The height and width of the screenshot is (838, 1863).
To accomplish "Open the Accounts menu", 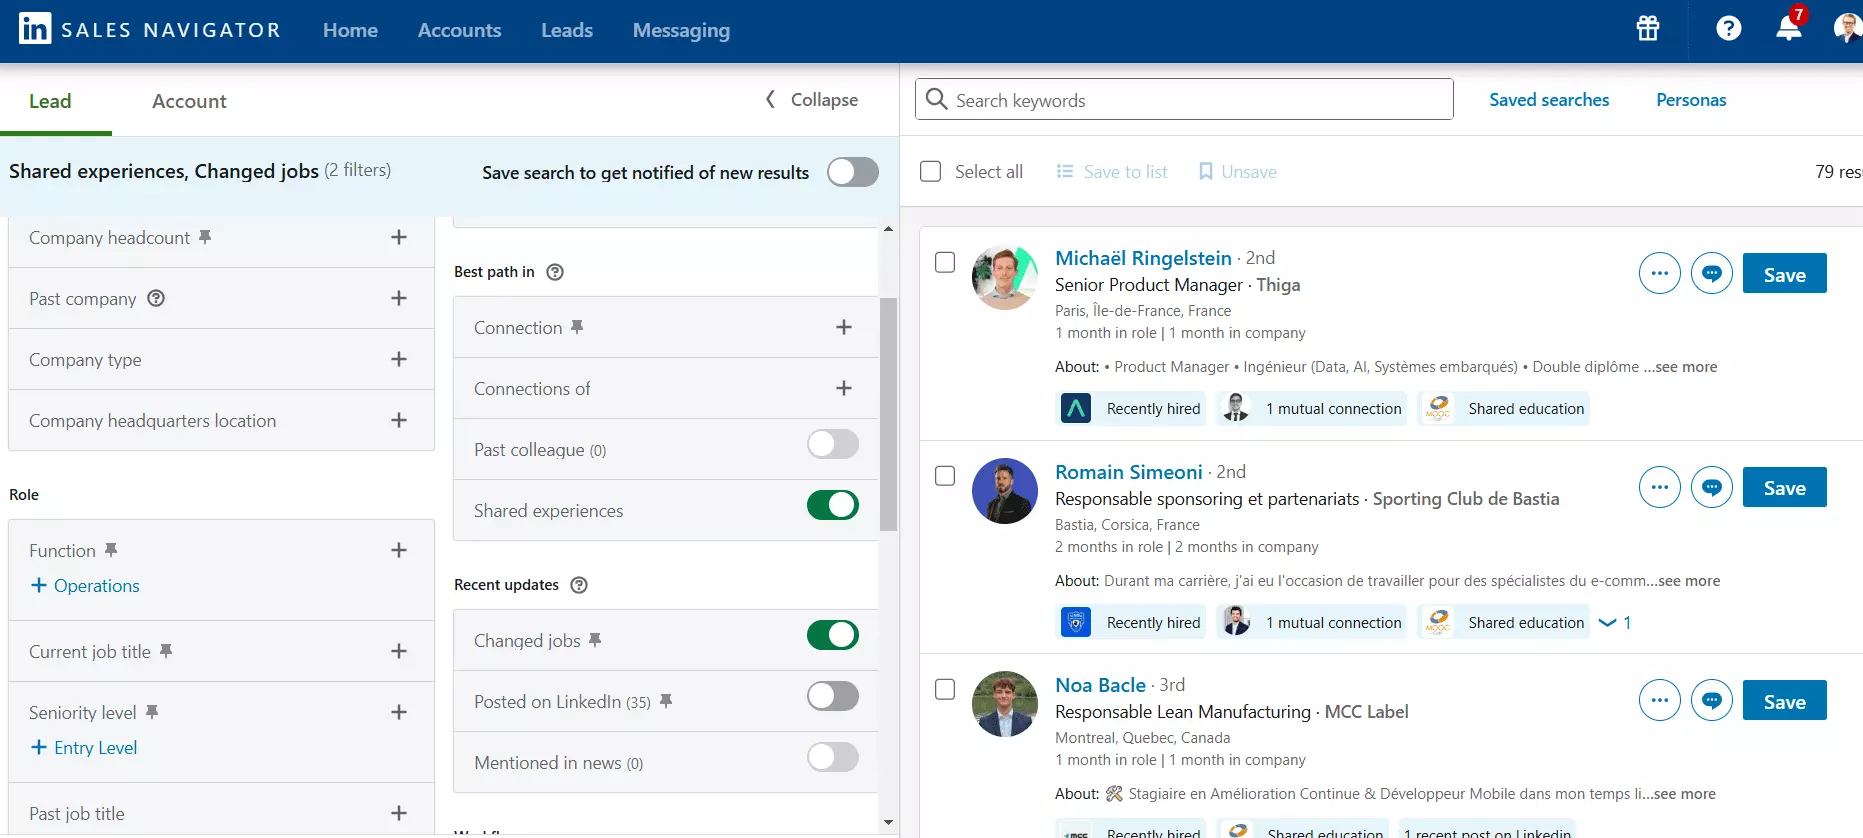I will [x=459, y=30].
